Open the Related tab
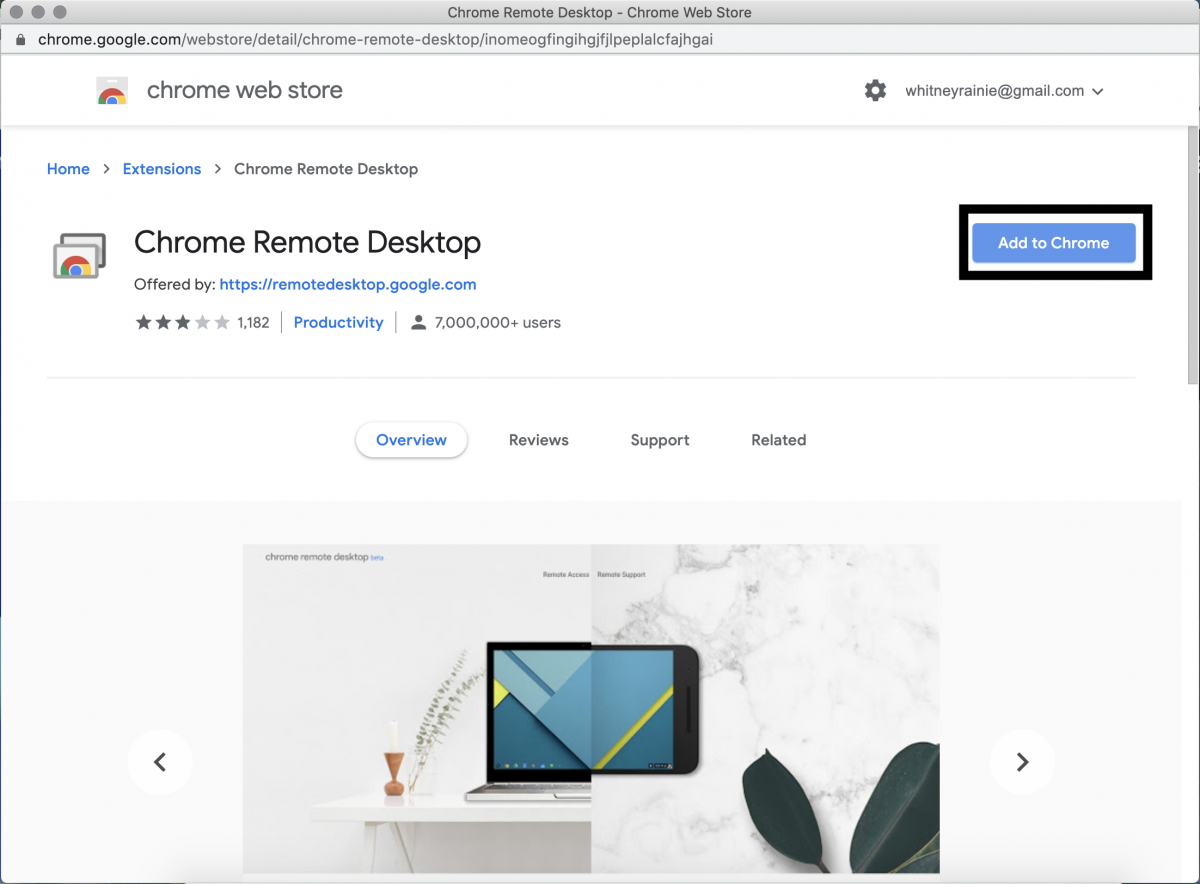The height and width of the screenshot is (884, 1200). 779,440
